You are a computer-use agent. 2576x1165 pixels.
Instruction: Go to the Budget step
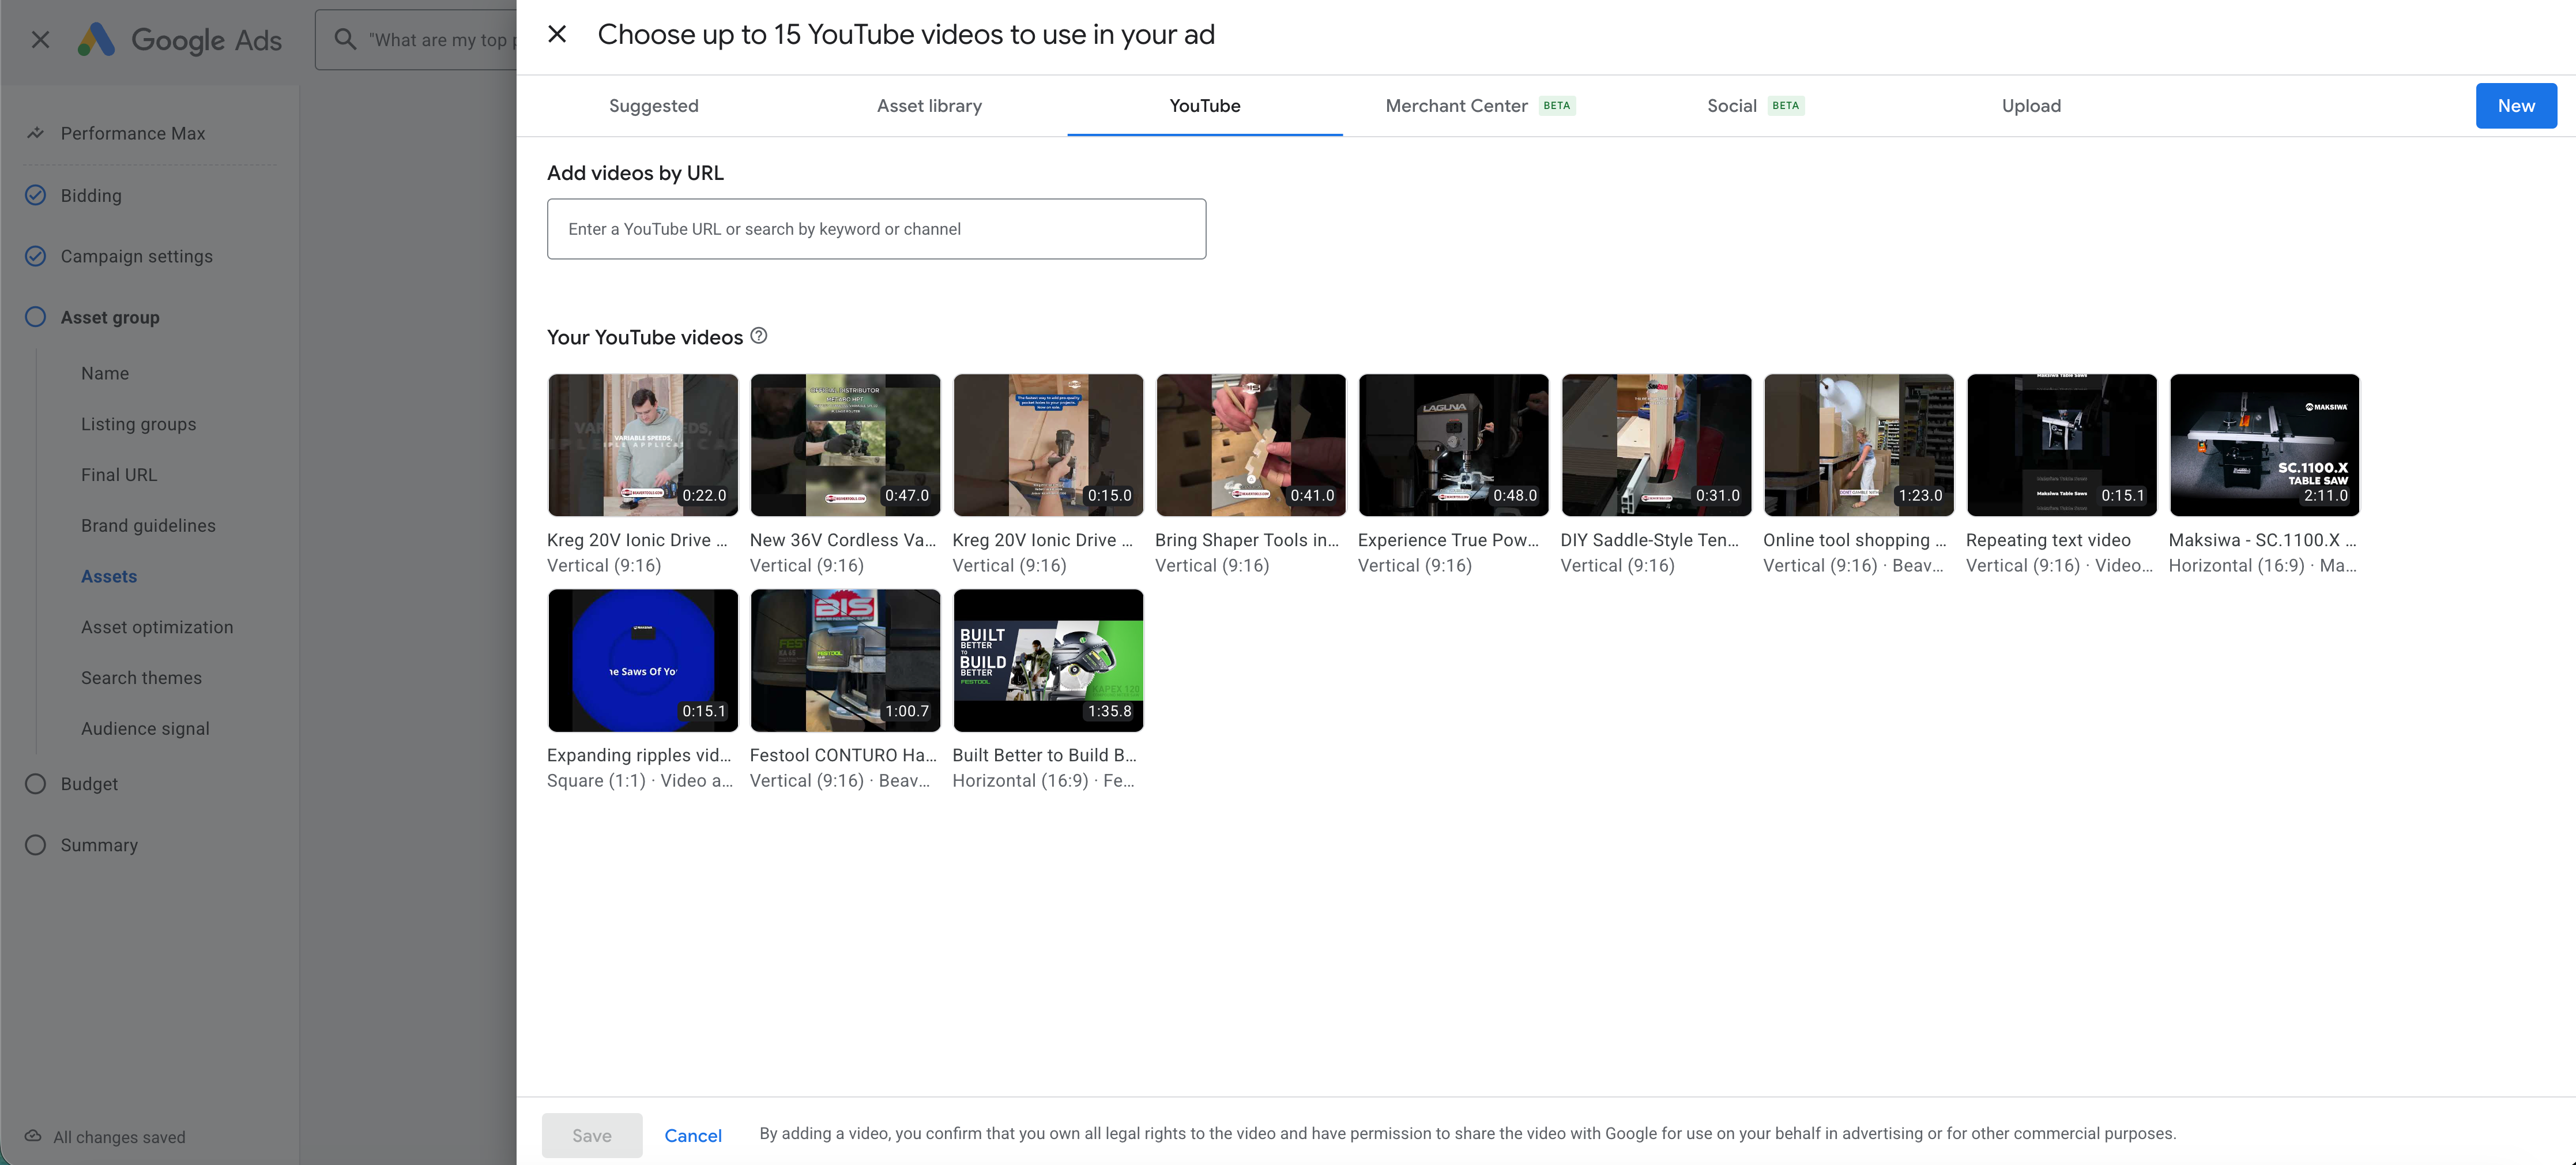point(89,784)
